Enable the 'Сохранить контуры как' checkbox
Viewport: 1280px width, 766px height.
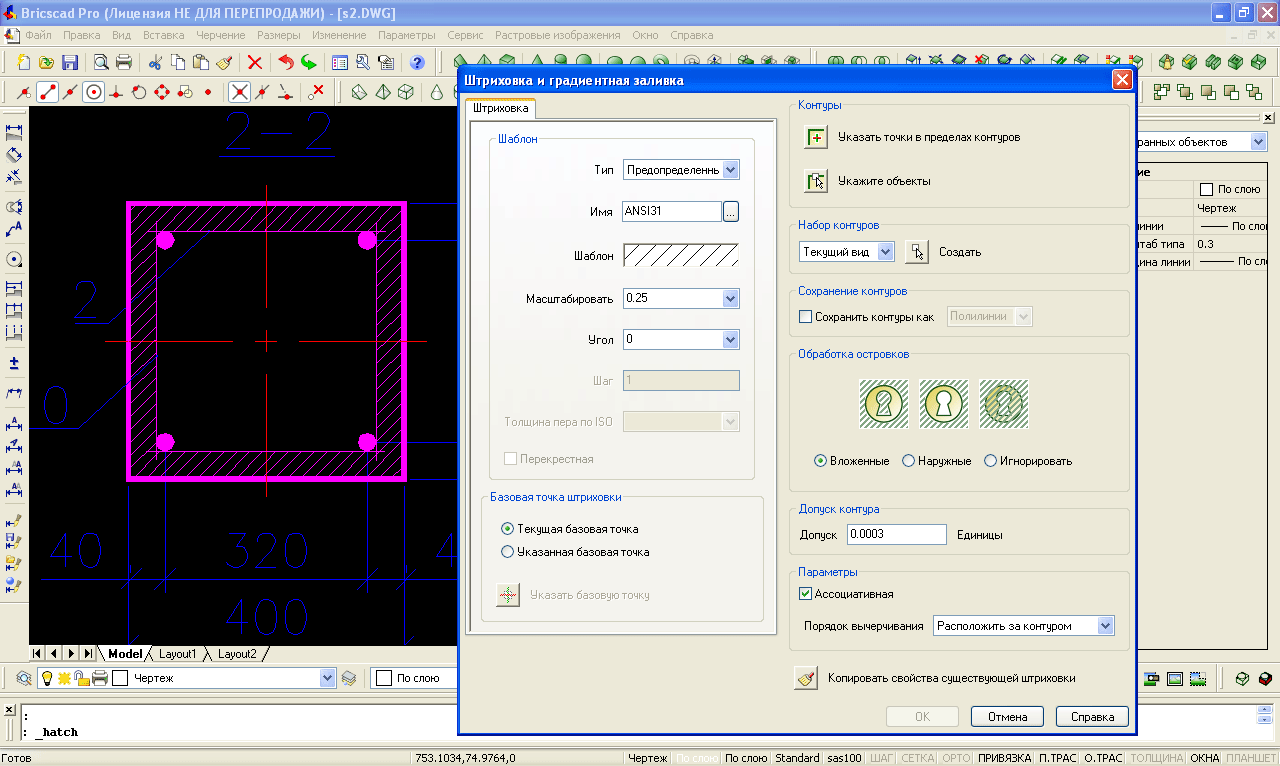[x=806, y=317]
